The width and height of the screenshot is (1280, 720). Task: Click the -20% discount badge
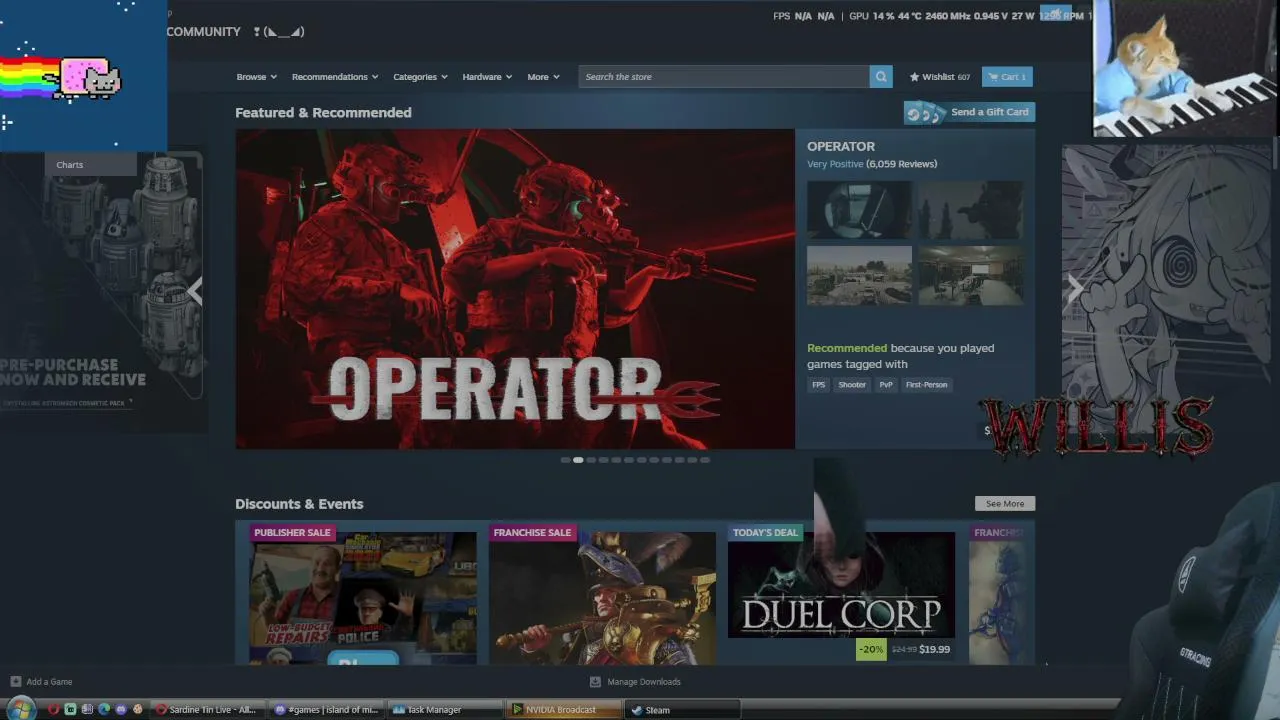coord(871,650)
